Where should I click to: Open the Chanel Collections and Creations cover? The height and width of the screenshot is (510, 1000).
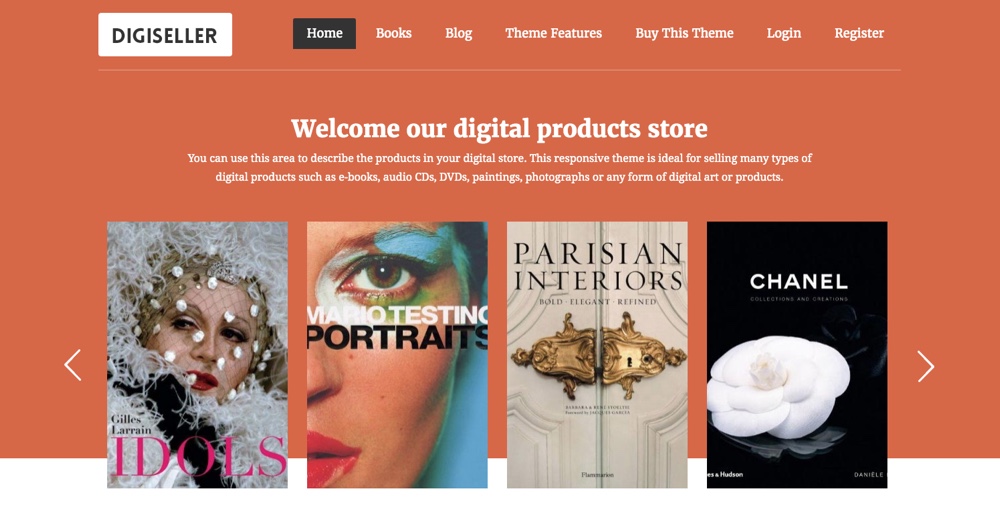point(797,354)
